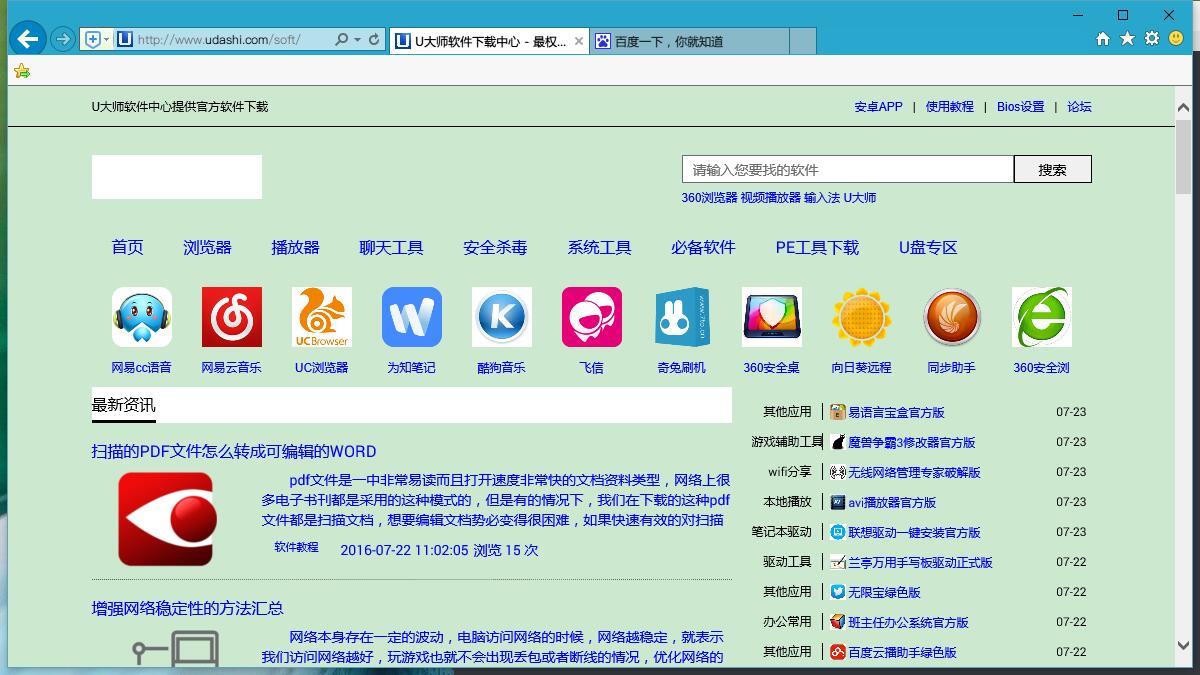Open the Favorites star icon
Screen dimensions: 1200x675
coord(1127,39)
